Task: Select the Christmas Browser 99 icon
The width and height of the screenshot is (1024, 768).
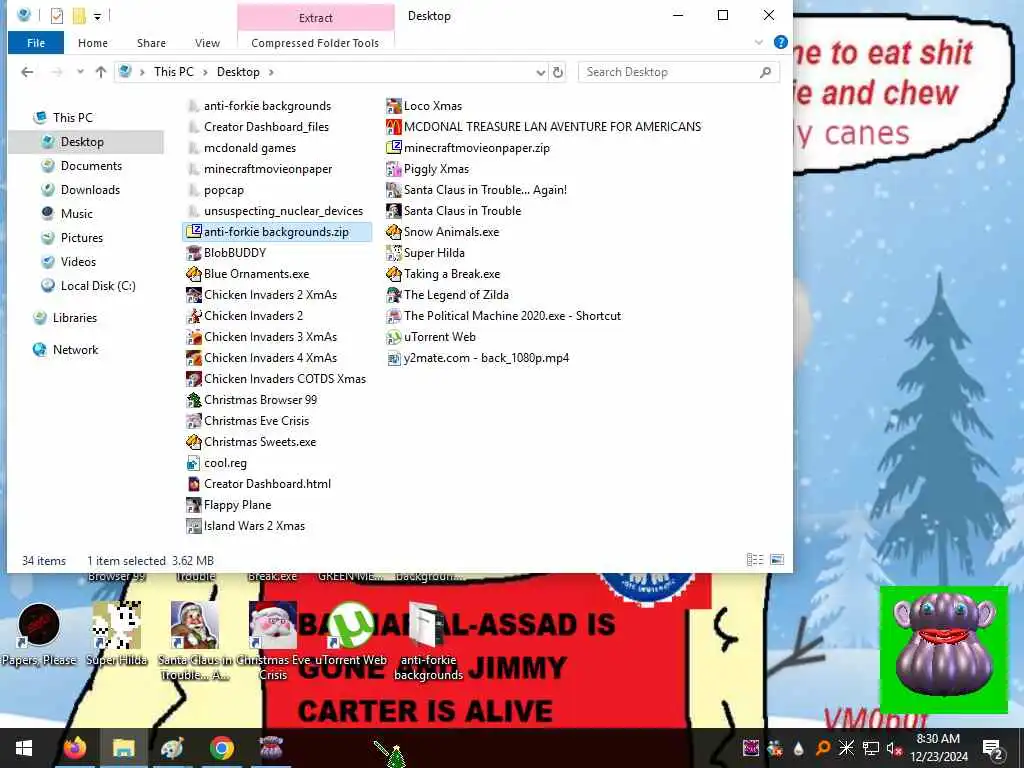Action: pos(193,400)
